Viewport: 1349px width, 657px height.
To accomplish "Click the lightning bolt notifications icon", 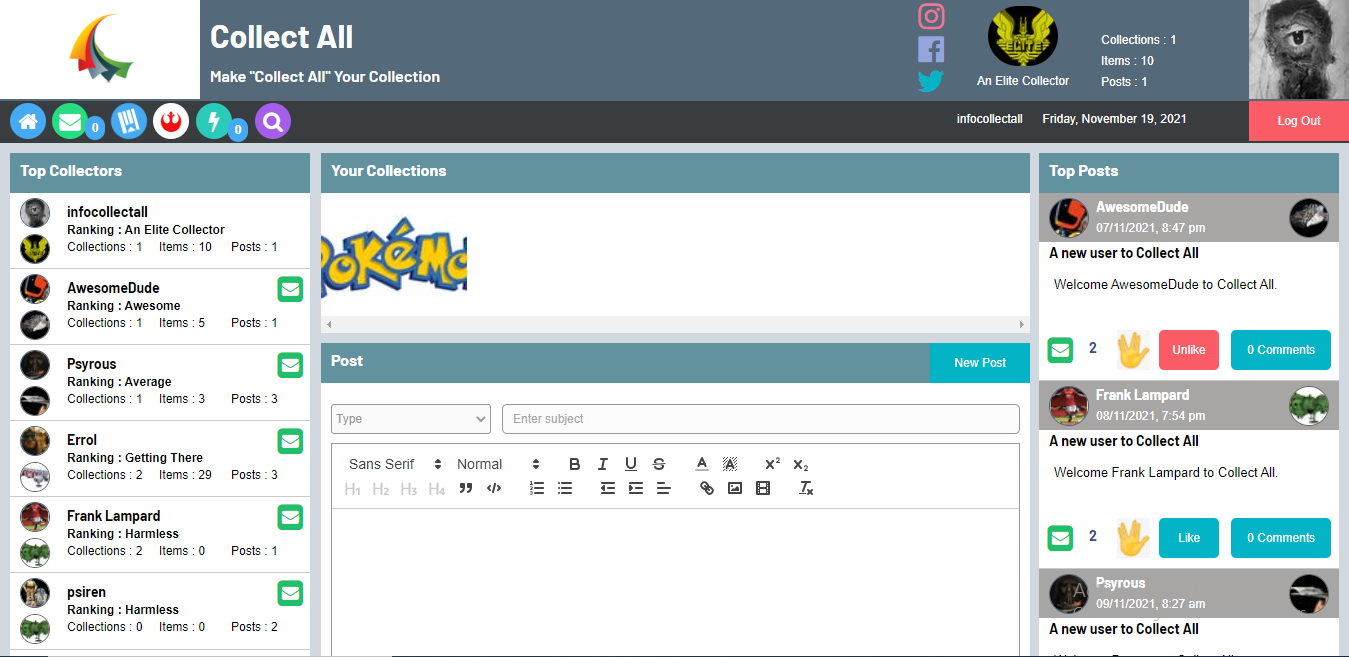I will point(214,122).
